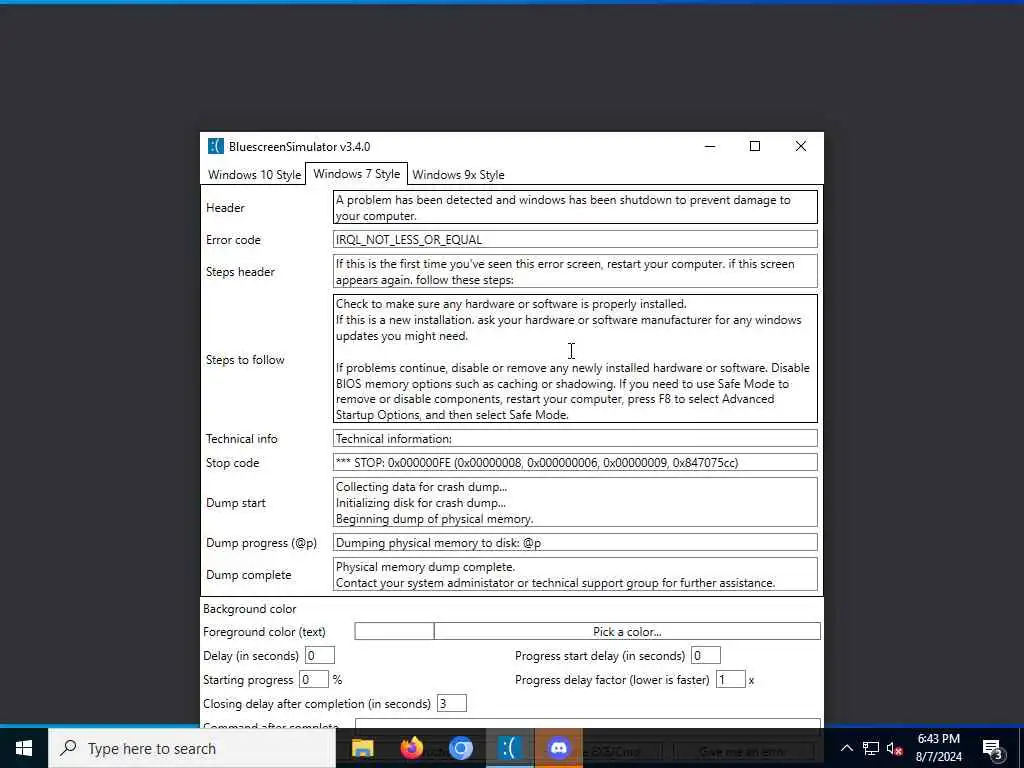Click the 'Foreground color (text)' label

point(264,632)
